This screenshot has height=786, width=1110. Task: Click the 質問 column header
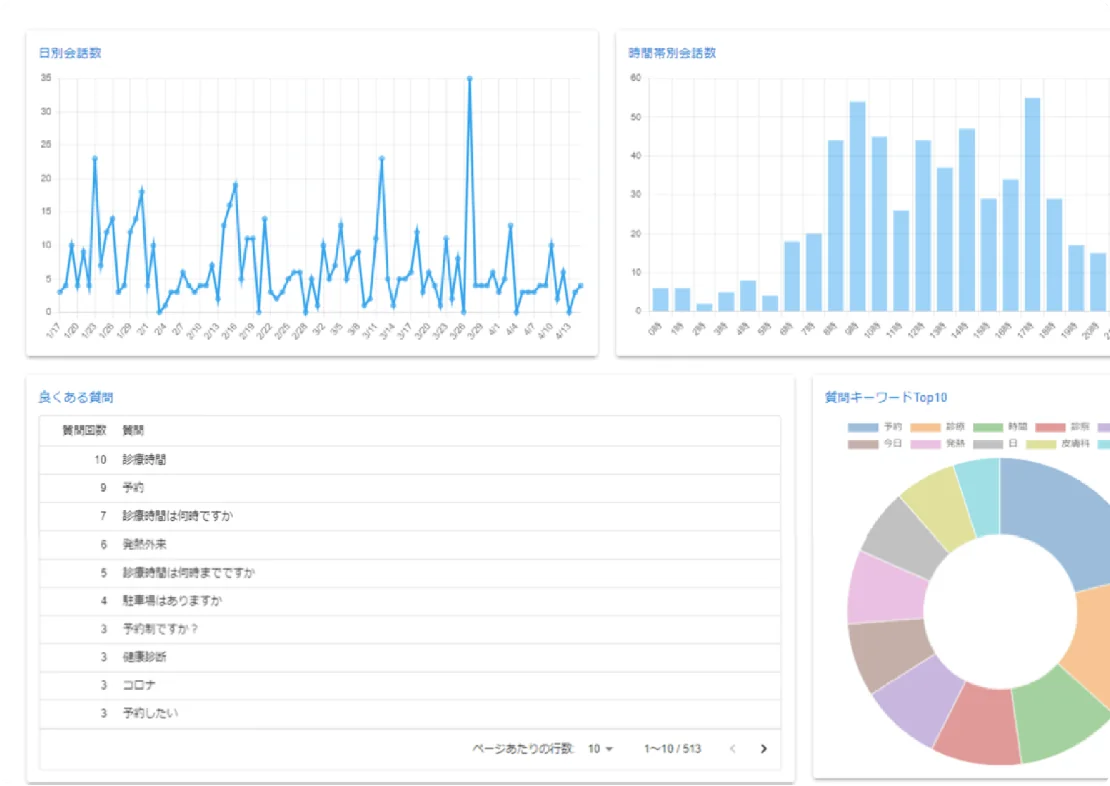pyautogui.click(x=133, y=430)
